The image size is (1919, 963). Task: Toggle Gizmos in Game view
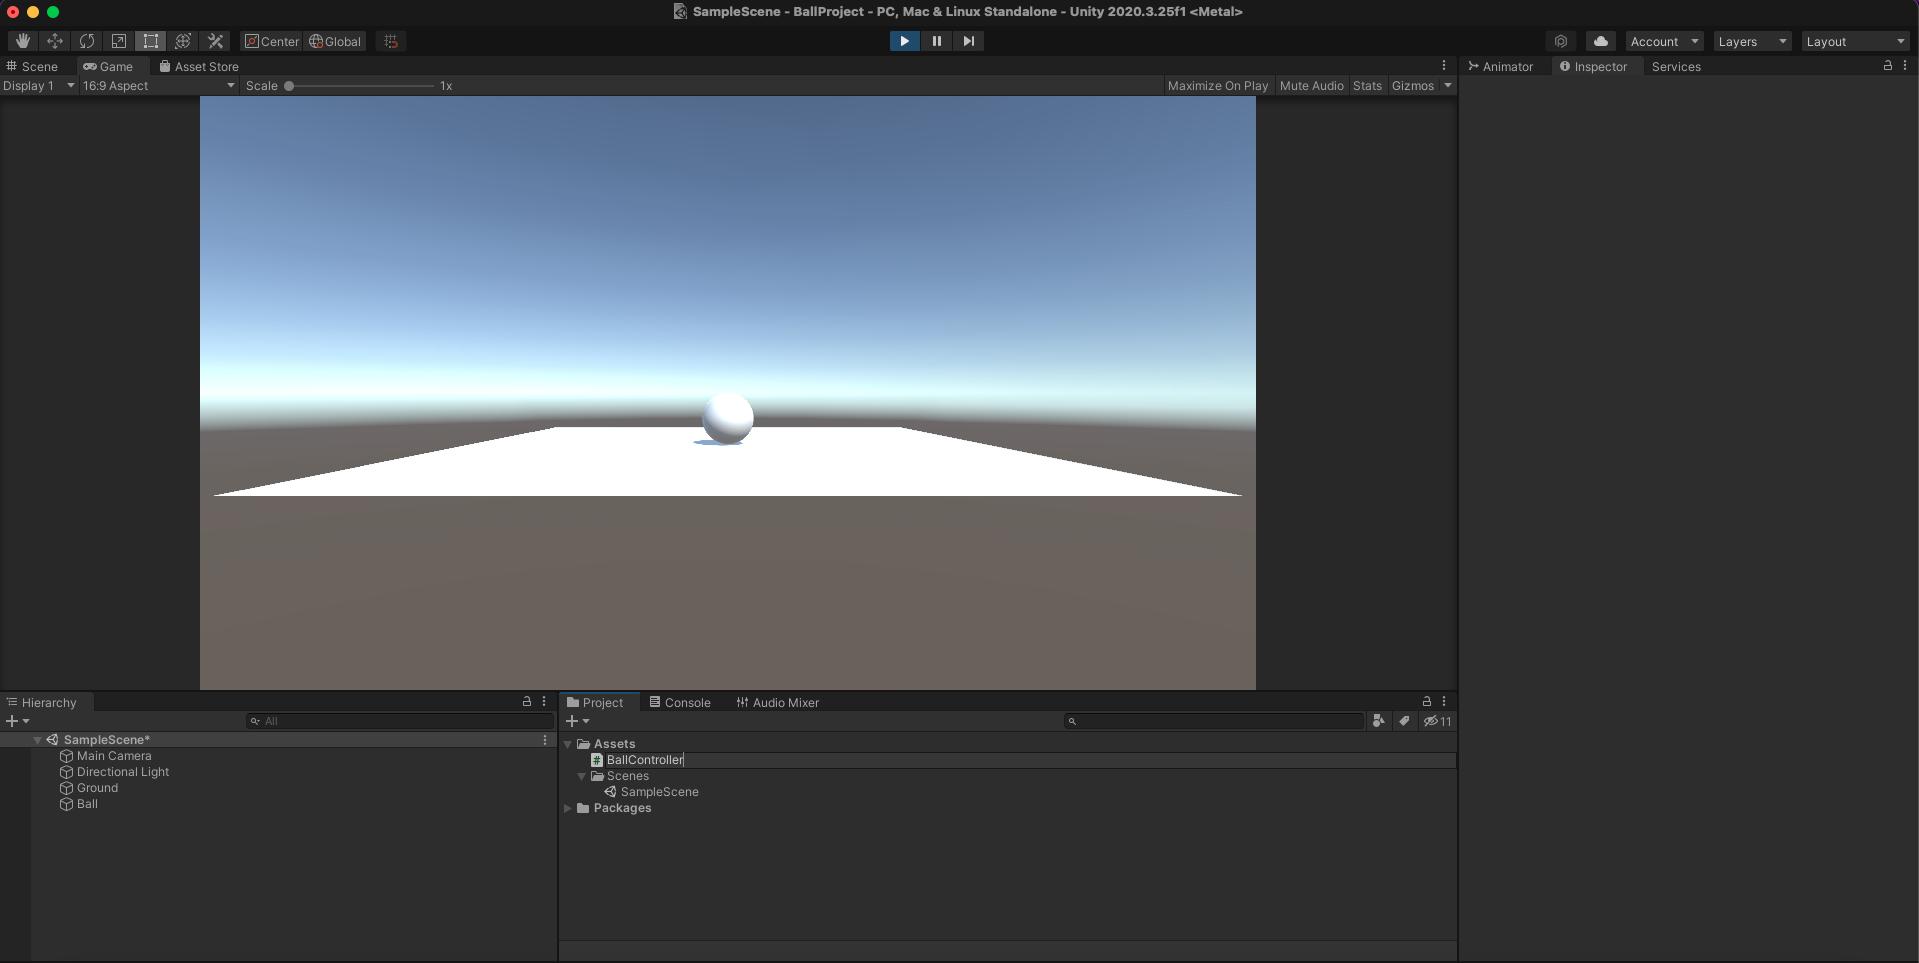coord(1412,86)
